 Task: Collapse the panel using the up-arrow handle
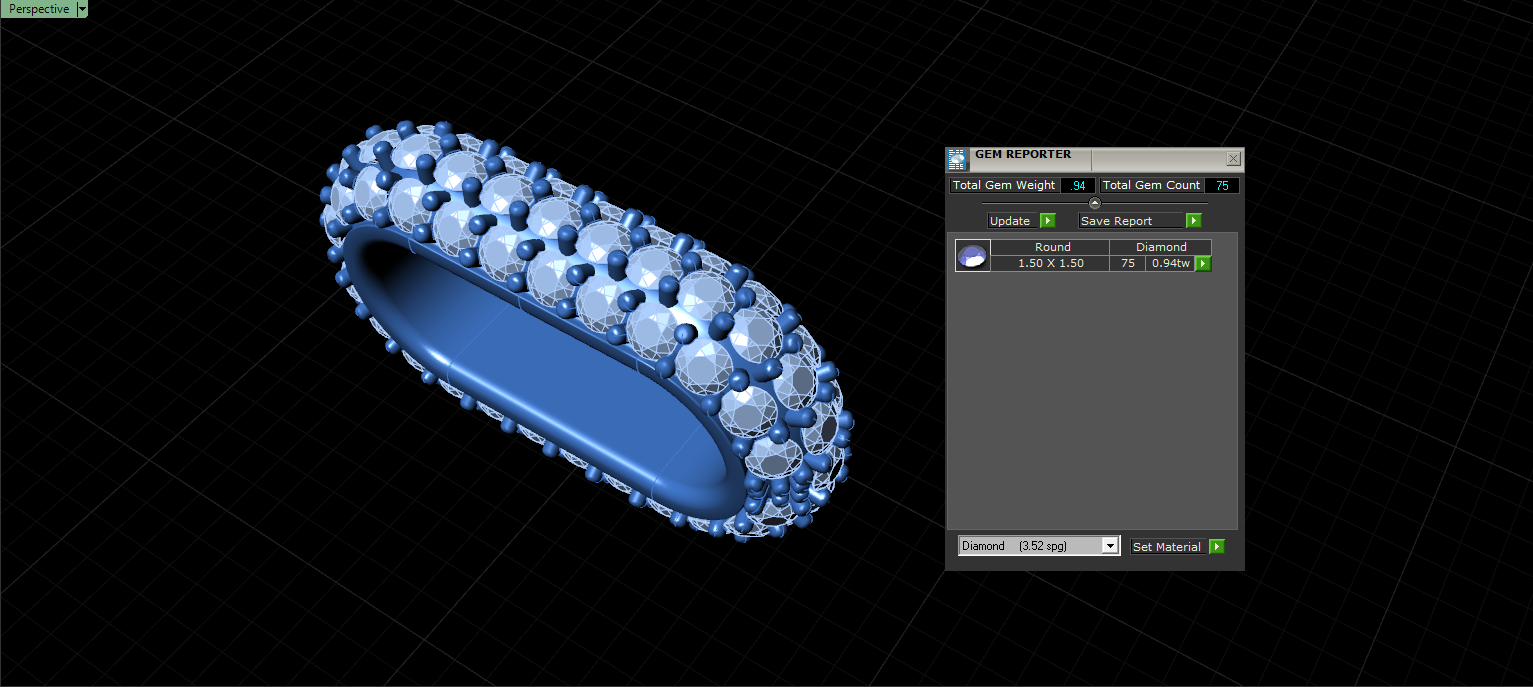1094,203
